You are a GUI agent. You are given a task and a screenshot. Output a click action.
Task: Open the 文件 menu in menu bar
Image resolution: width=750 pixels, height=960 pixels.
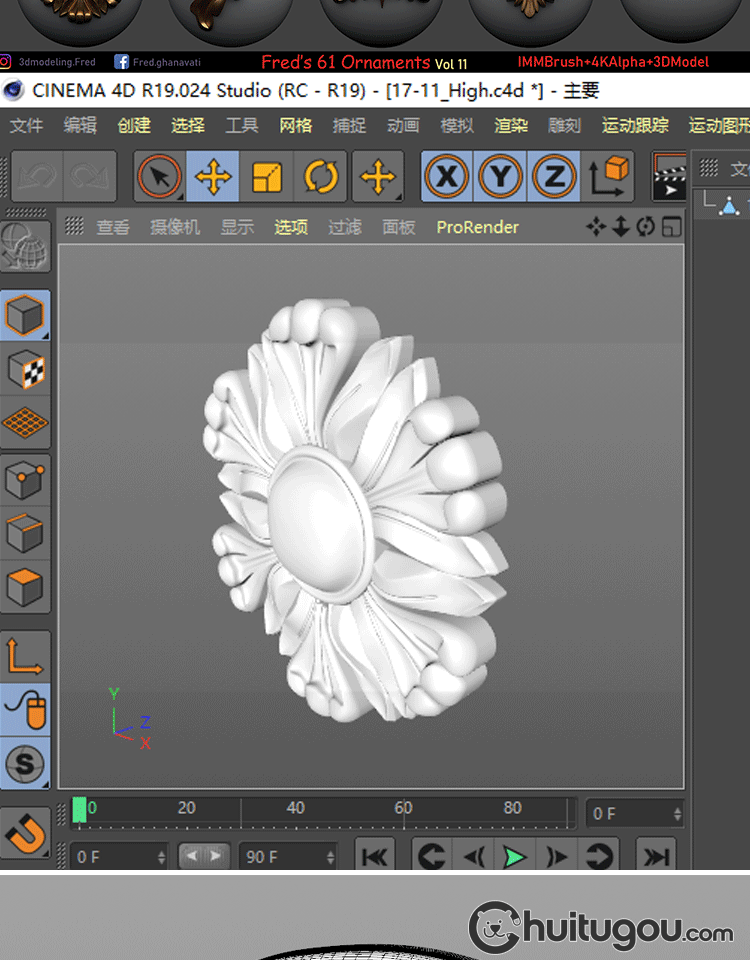[26, 126]
